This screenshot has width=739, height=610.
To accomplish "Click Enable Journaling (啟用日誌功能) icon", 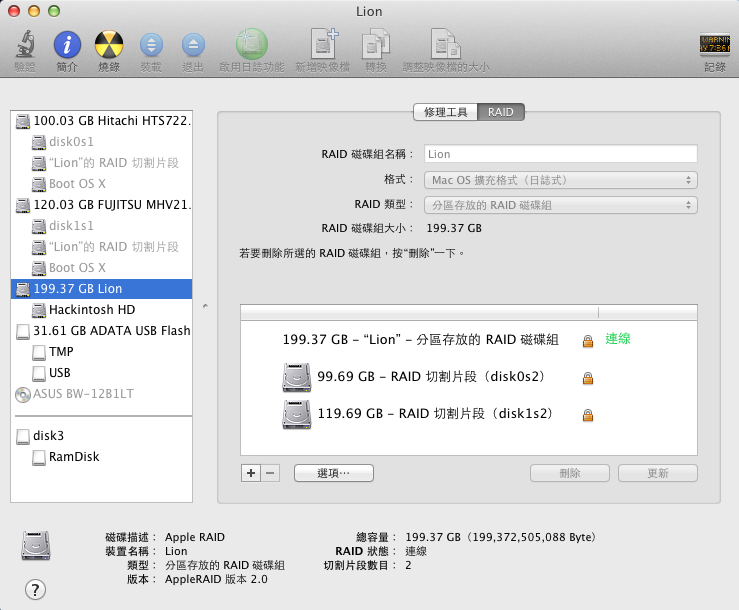I will 252,44.
